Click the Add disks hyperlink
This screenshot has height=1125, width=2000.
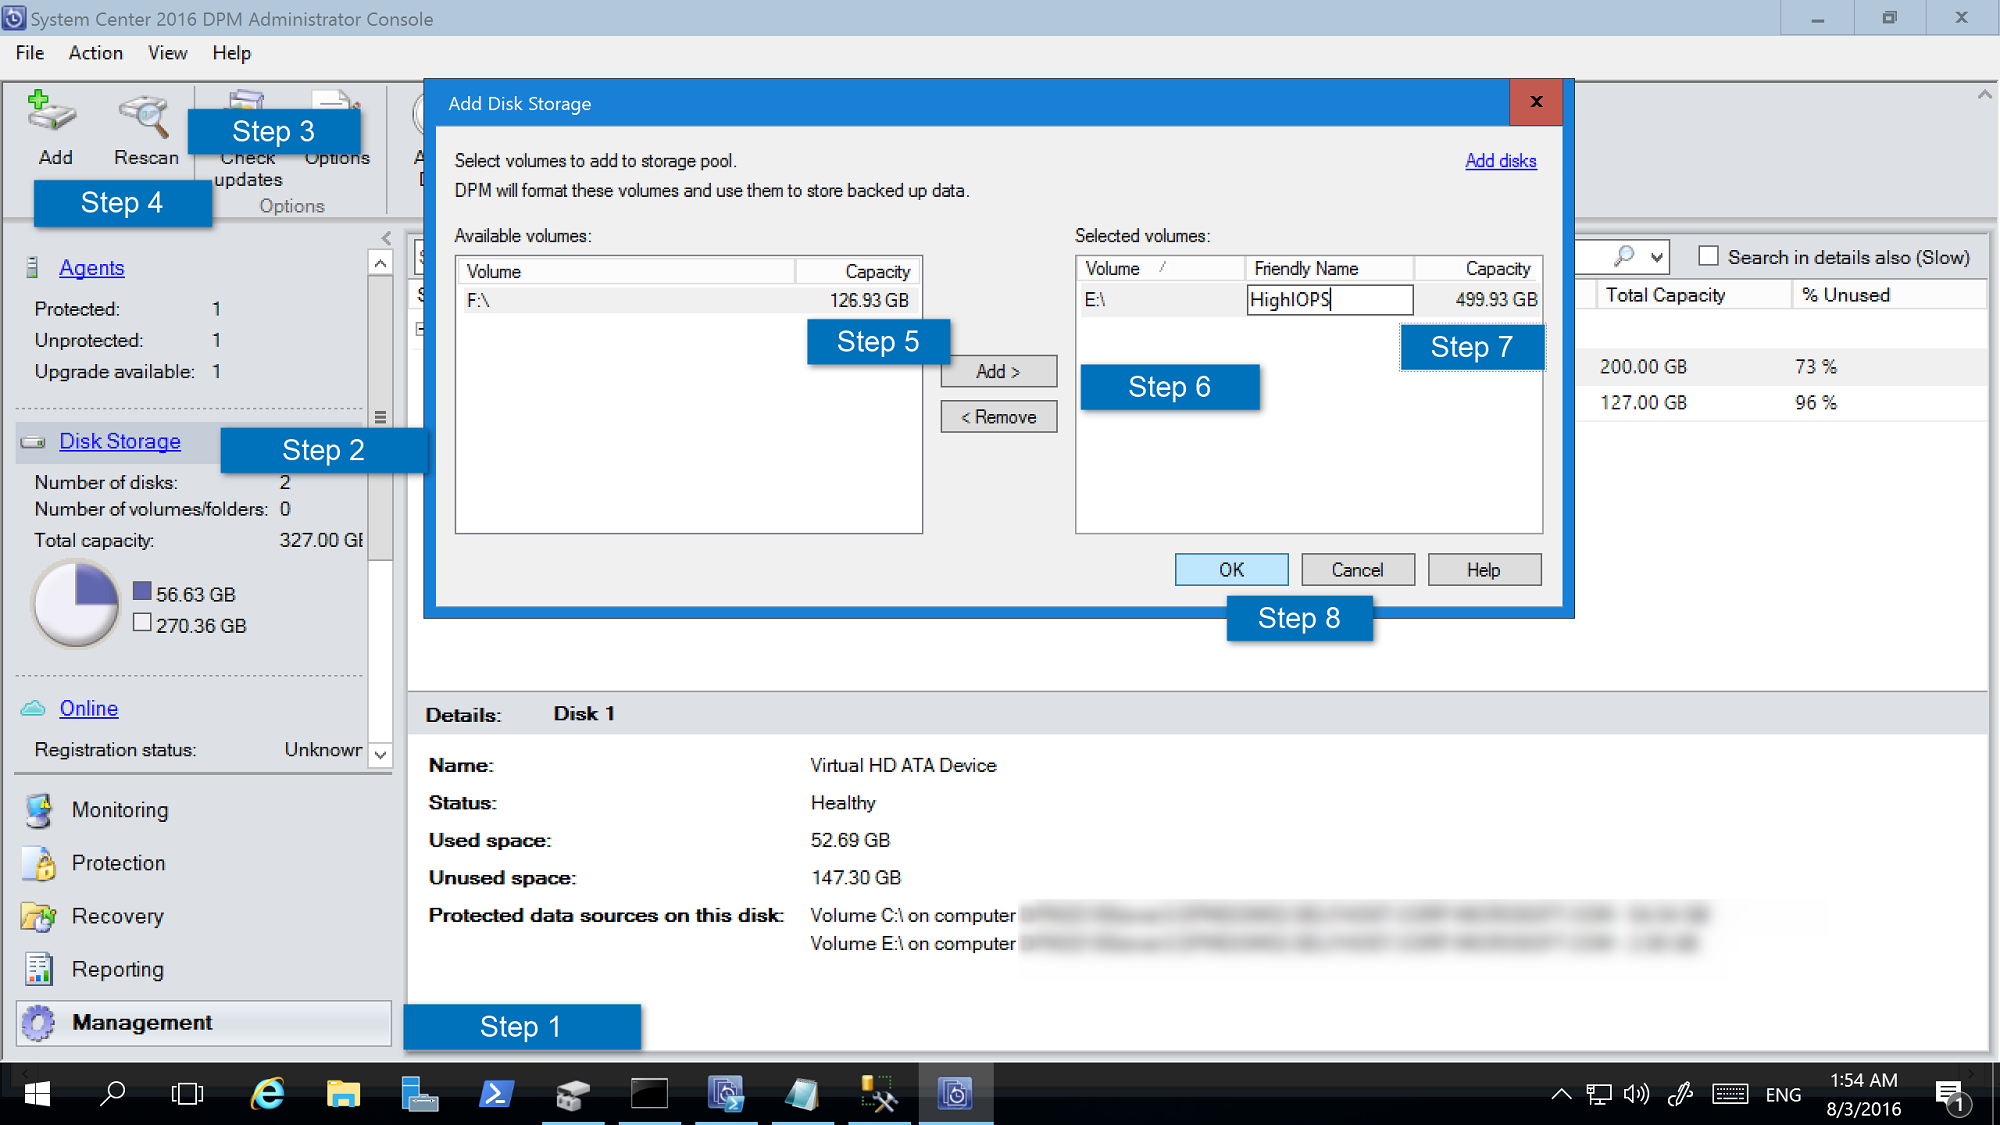1499,161
